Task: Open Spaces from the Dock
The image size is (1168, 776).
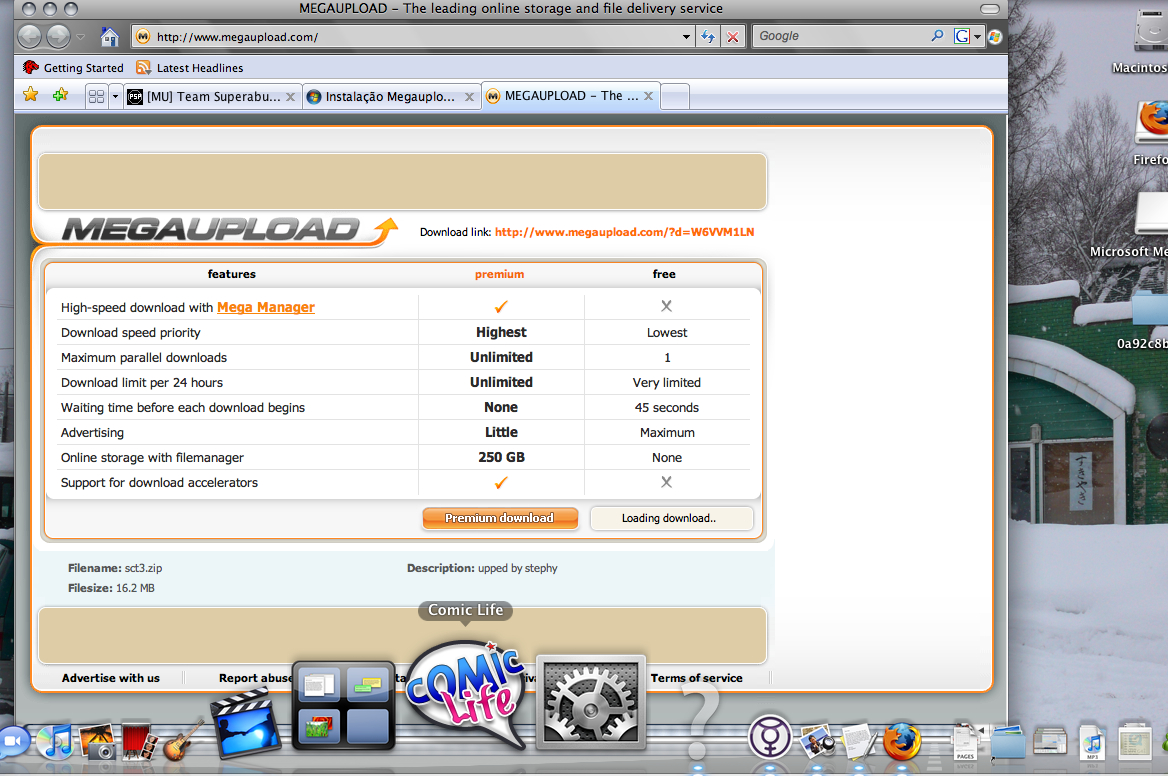Action: [343, 705]
